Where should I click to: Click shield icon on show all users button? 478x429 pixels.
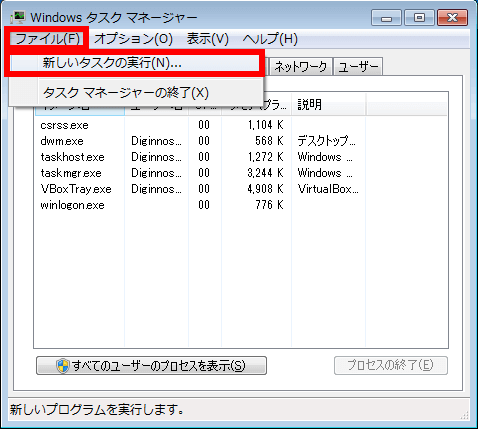pyautogui.click(x=62, y=366)
